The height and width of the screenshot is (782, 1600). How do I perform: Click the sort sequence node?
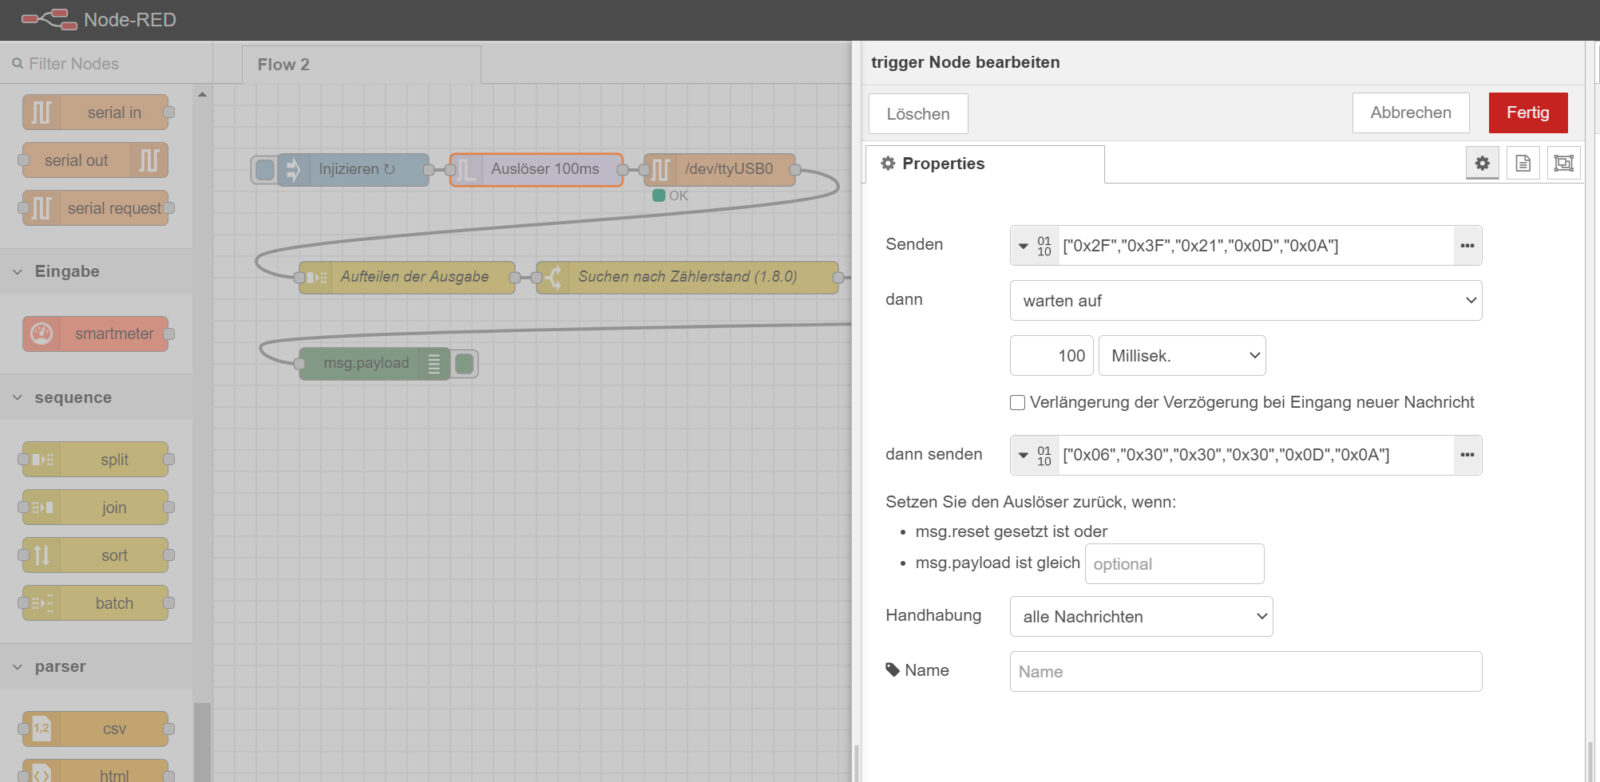coord(96,556)
